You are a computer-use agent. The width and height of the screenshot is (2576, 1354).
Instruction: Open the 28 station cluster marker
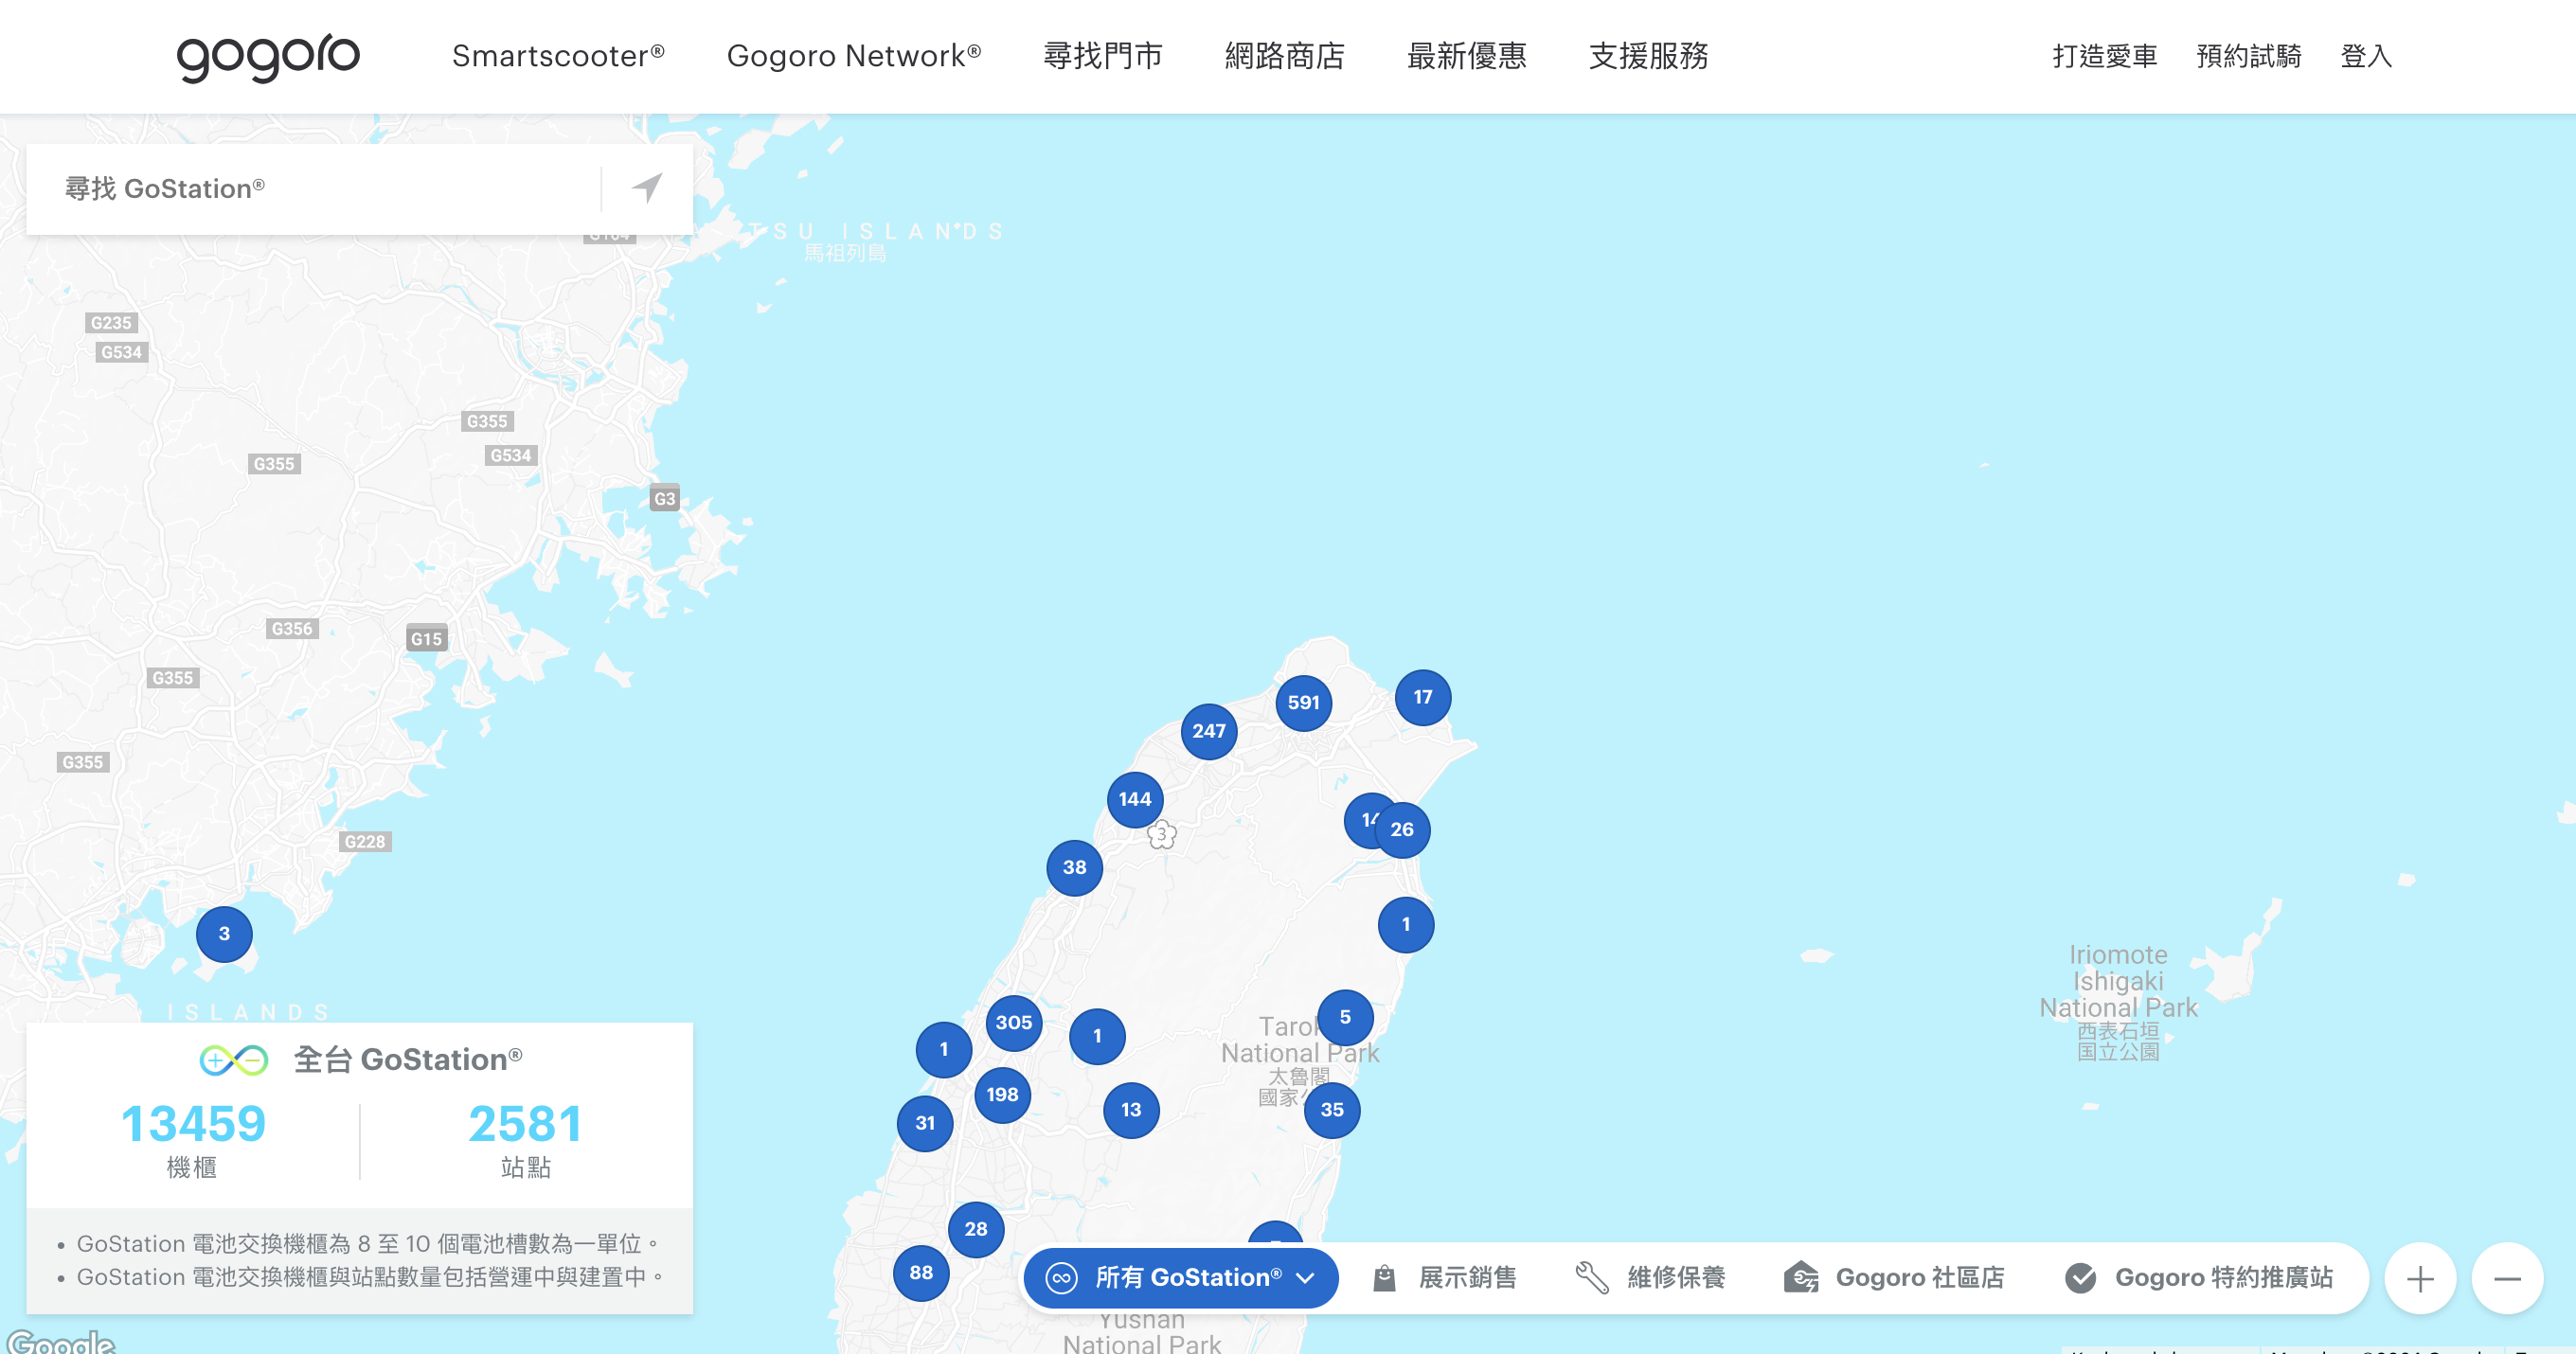976,1229
